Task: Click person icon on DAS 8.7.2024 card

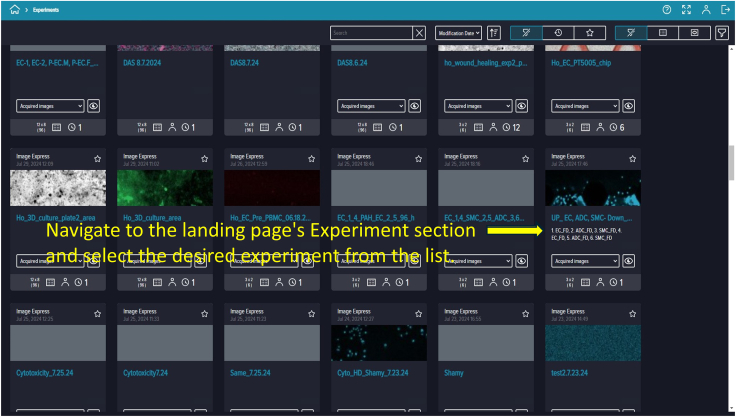Action: tap(172, 127)
